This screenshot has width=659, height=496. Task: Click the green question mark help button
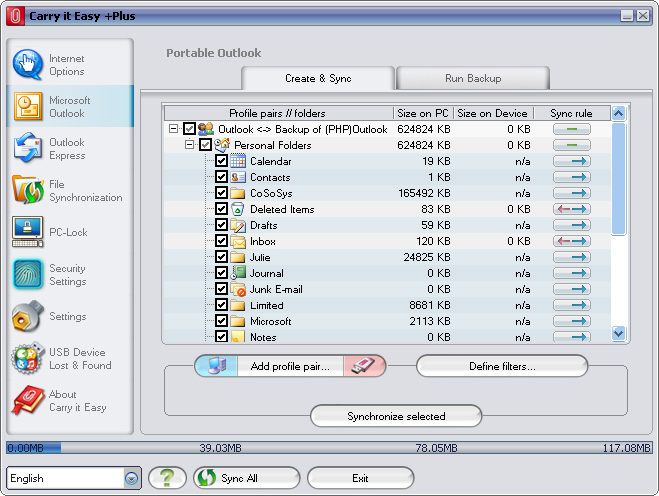pyautogui.click(x=167, y=478)
